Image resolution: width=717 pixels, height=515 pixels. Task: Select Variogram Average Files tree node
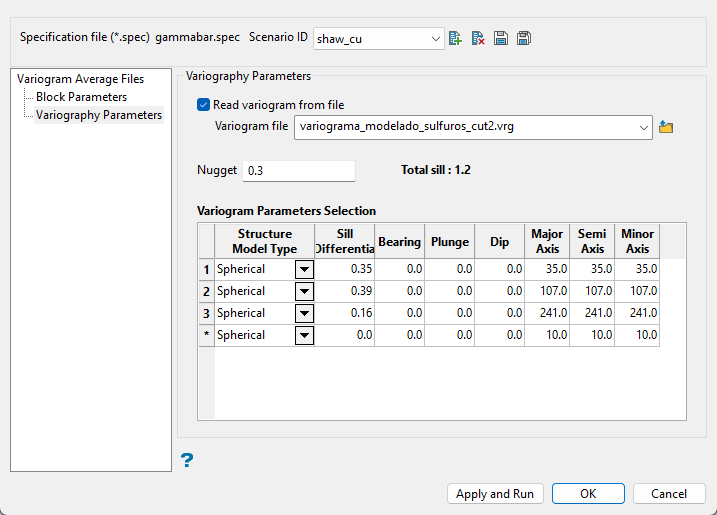coord(80,79)
